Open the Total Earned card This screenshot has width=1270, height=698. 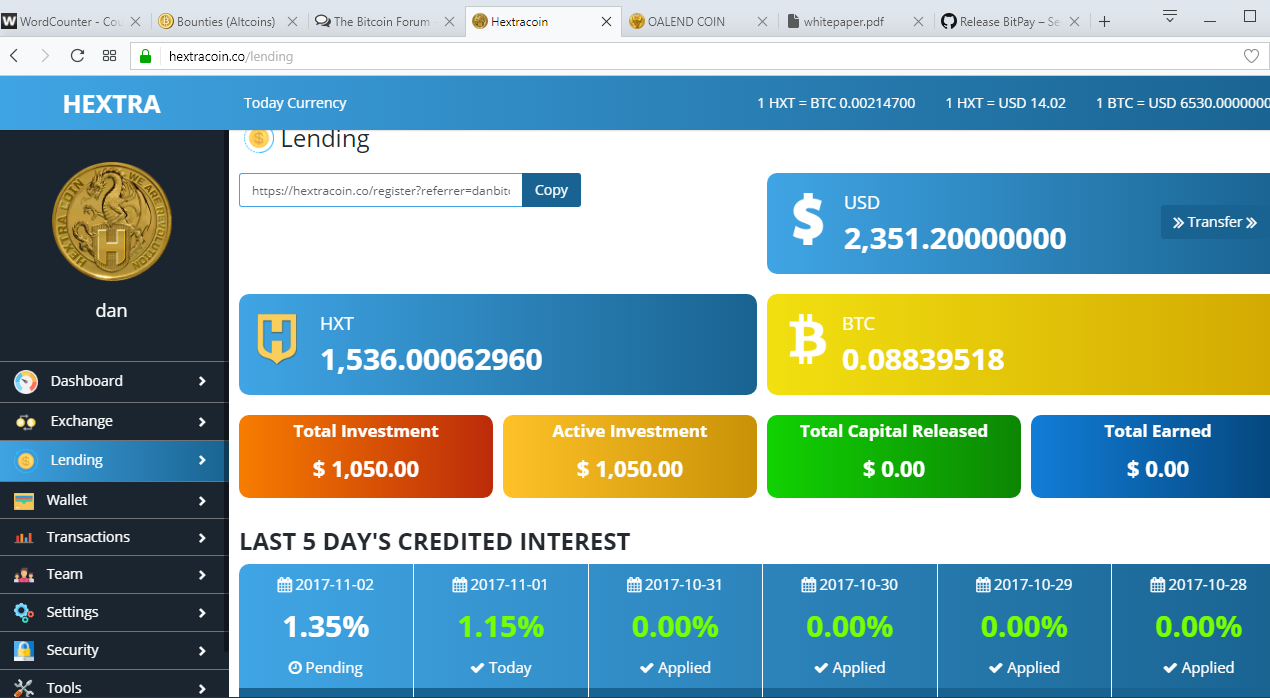[1150, 456]
